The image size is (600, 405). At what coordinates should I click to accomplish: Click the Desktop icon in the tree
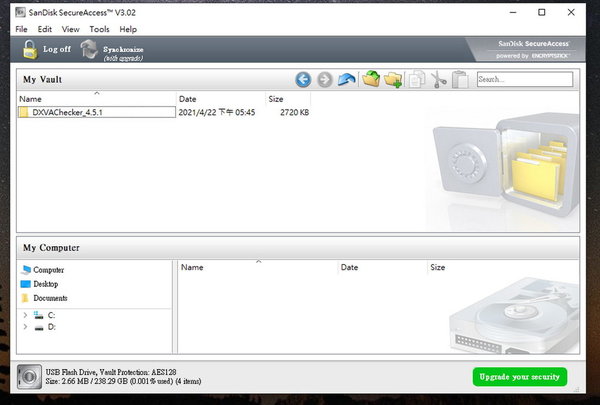(x=26, y=284)
